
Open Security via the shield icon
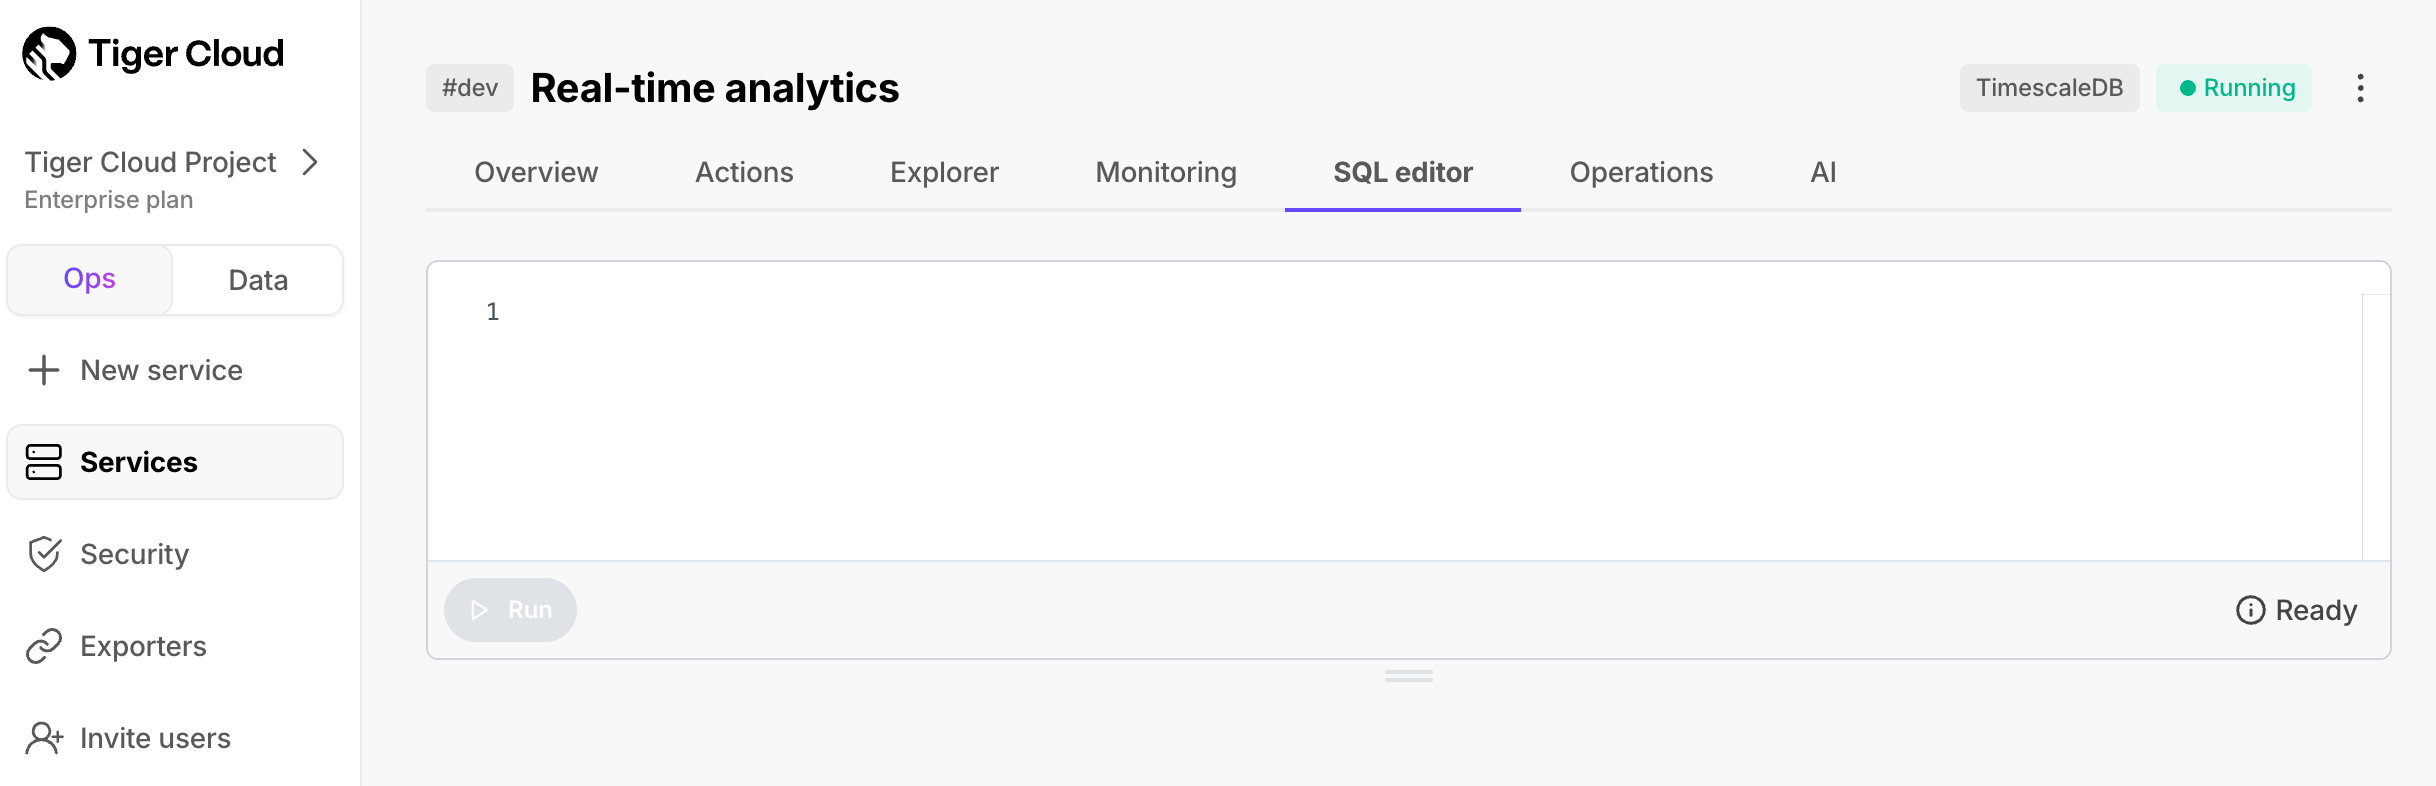click(x=44, y=554)
